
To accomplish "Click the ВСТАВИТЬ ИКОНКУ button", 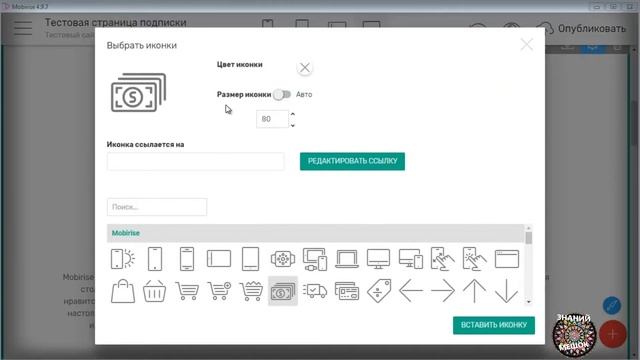I will pyautogui.click(x=493, y=325).
